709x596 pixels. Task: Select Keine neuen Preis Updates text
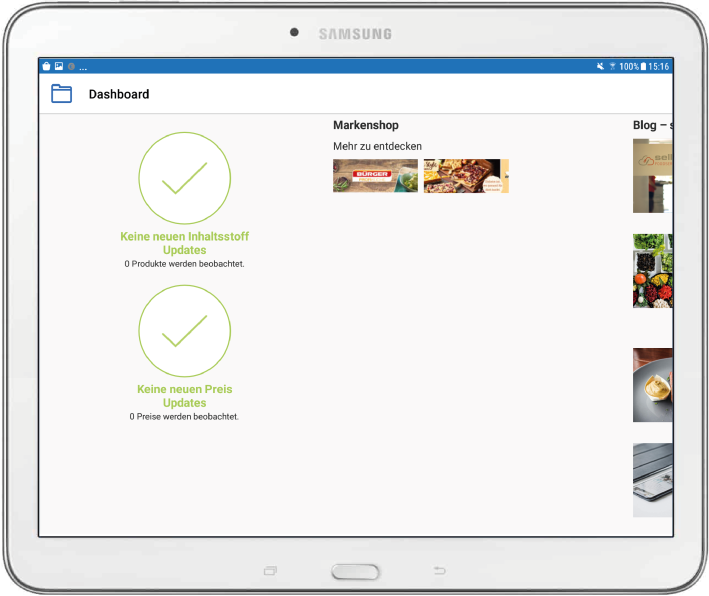(184, 396)
